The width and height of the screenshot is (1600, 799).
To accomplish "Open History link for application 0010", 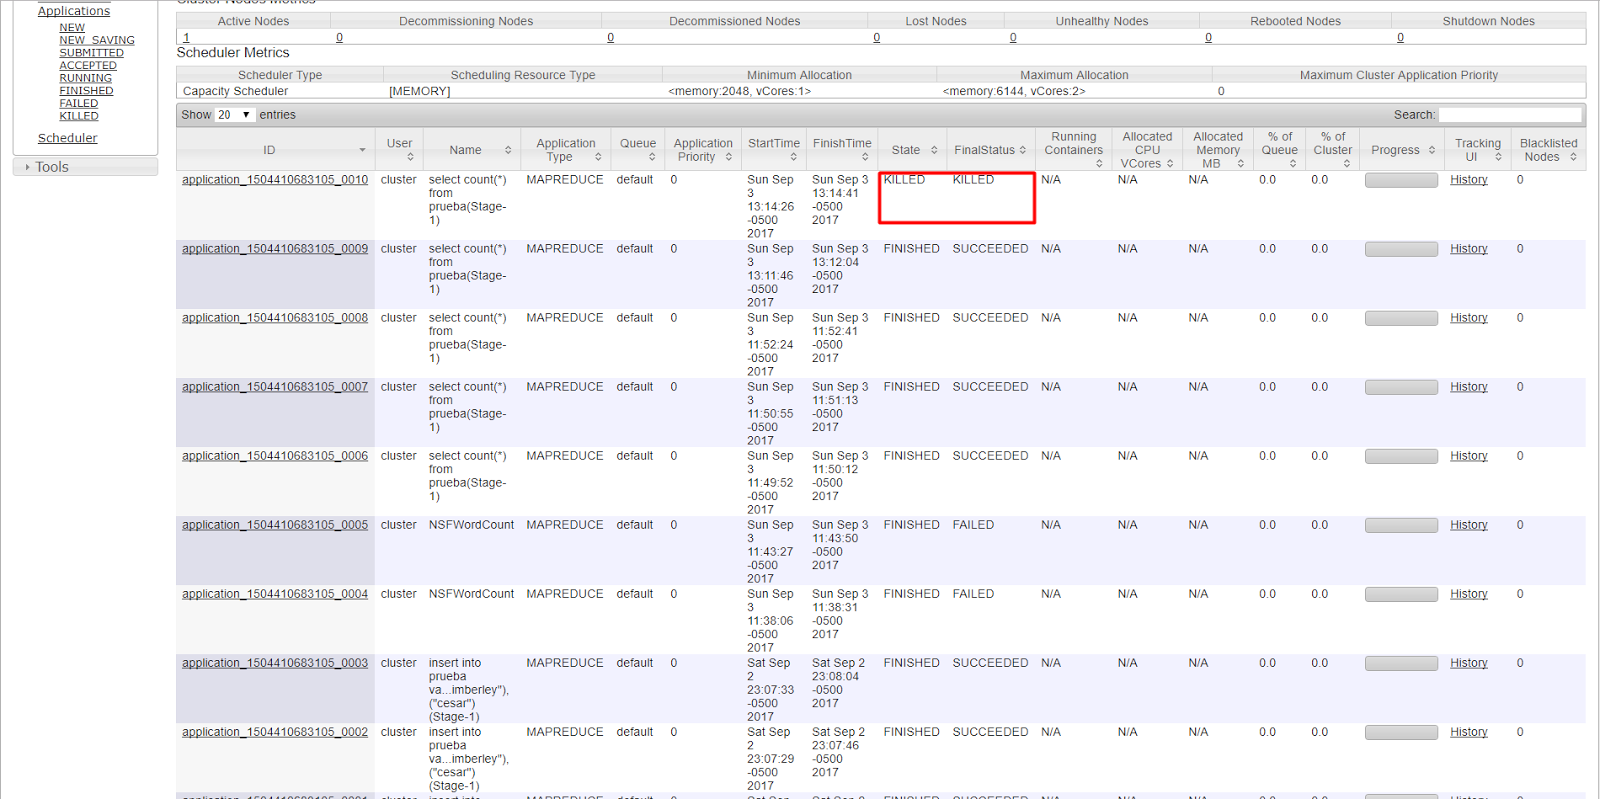I will click(x=1469, y=180).
